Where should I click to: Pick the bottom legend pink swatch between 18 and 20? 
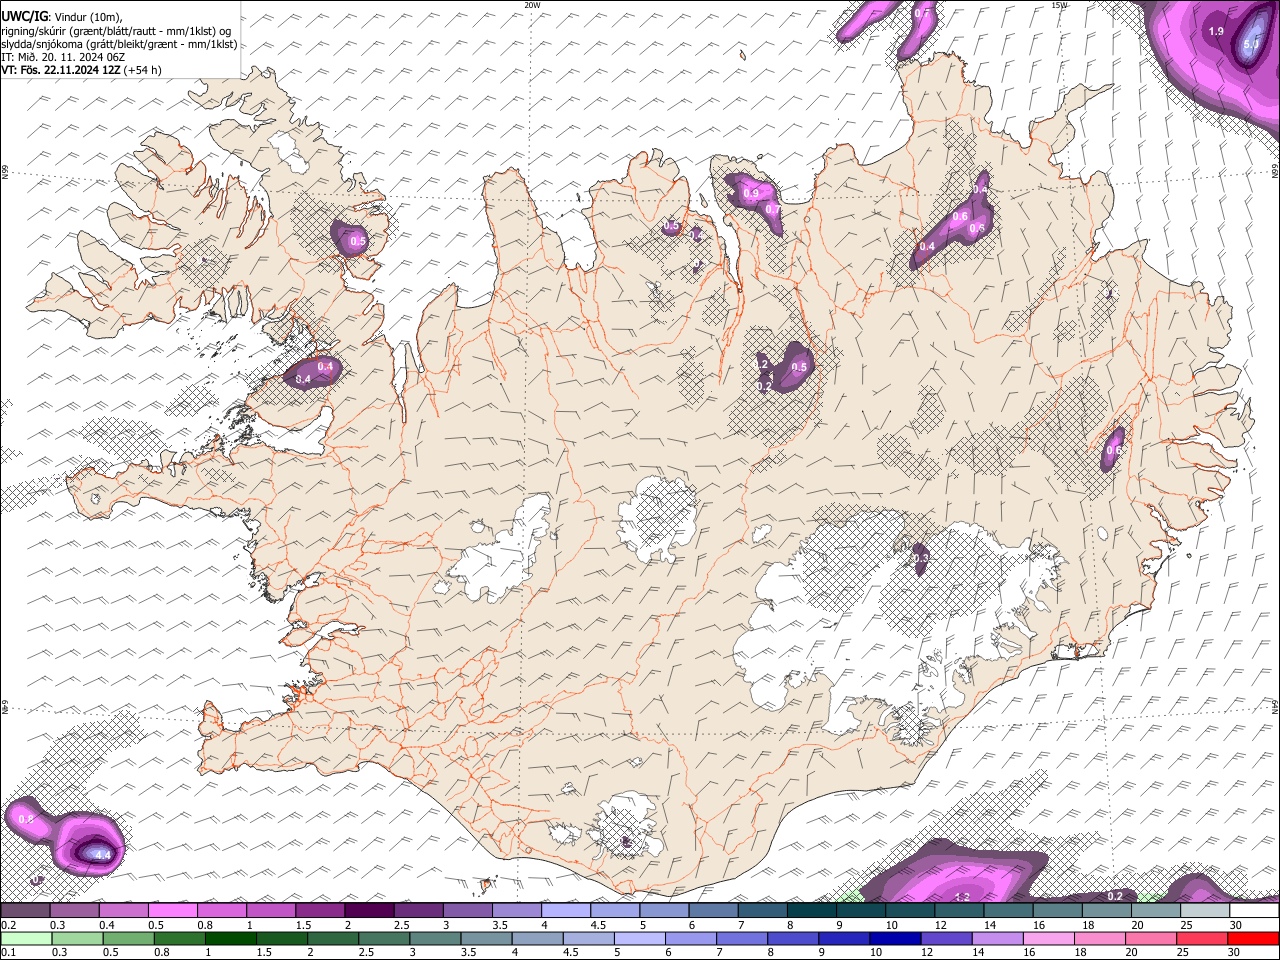pos(1100,938)
